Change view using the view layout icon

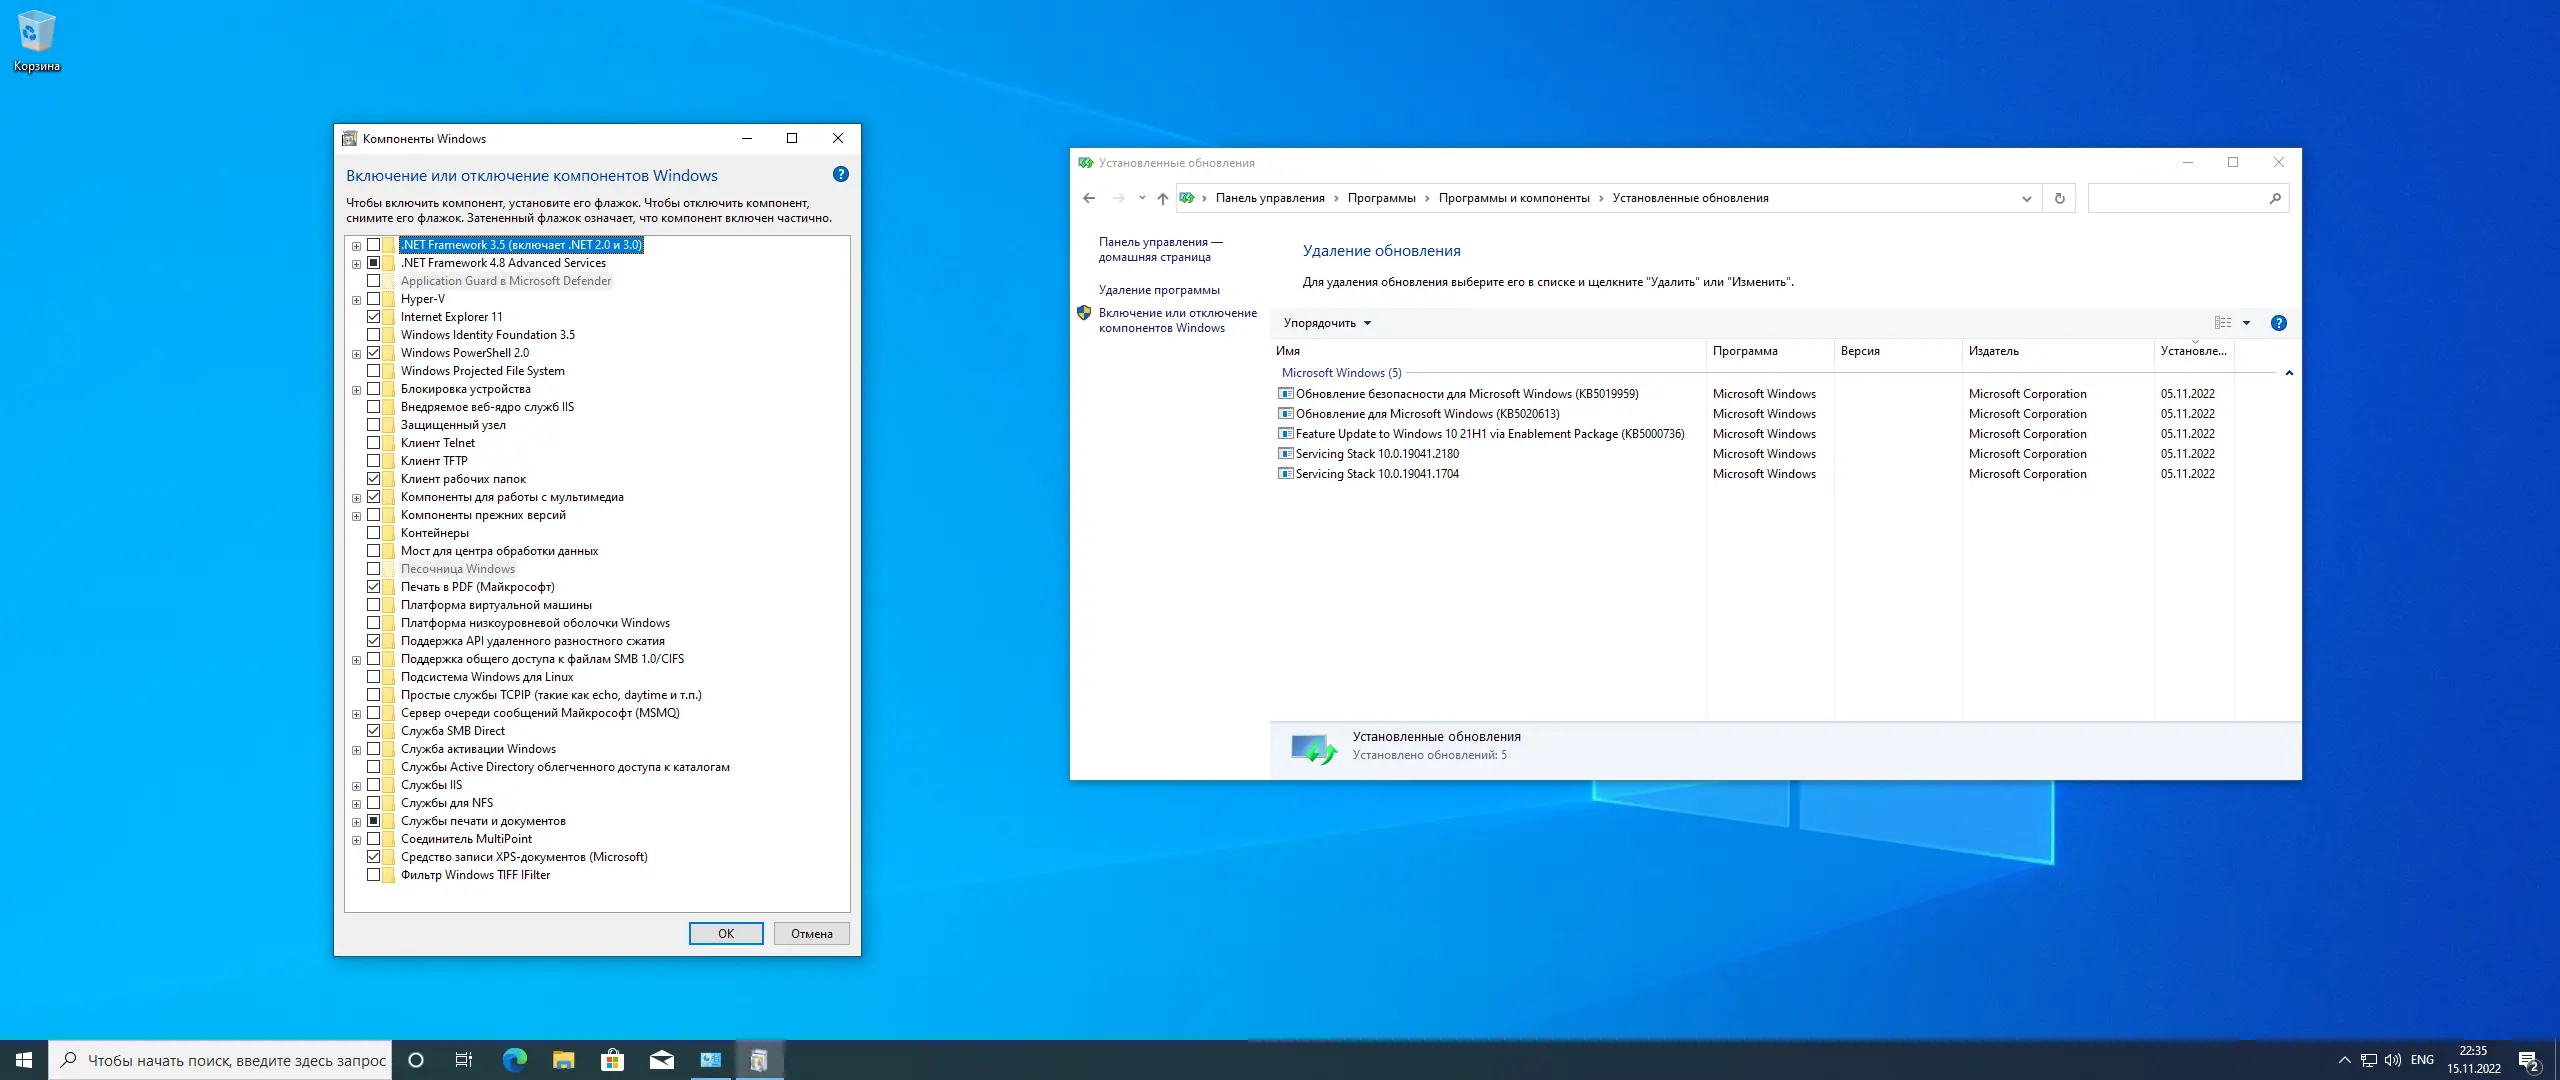(2222, 323)
